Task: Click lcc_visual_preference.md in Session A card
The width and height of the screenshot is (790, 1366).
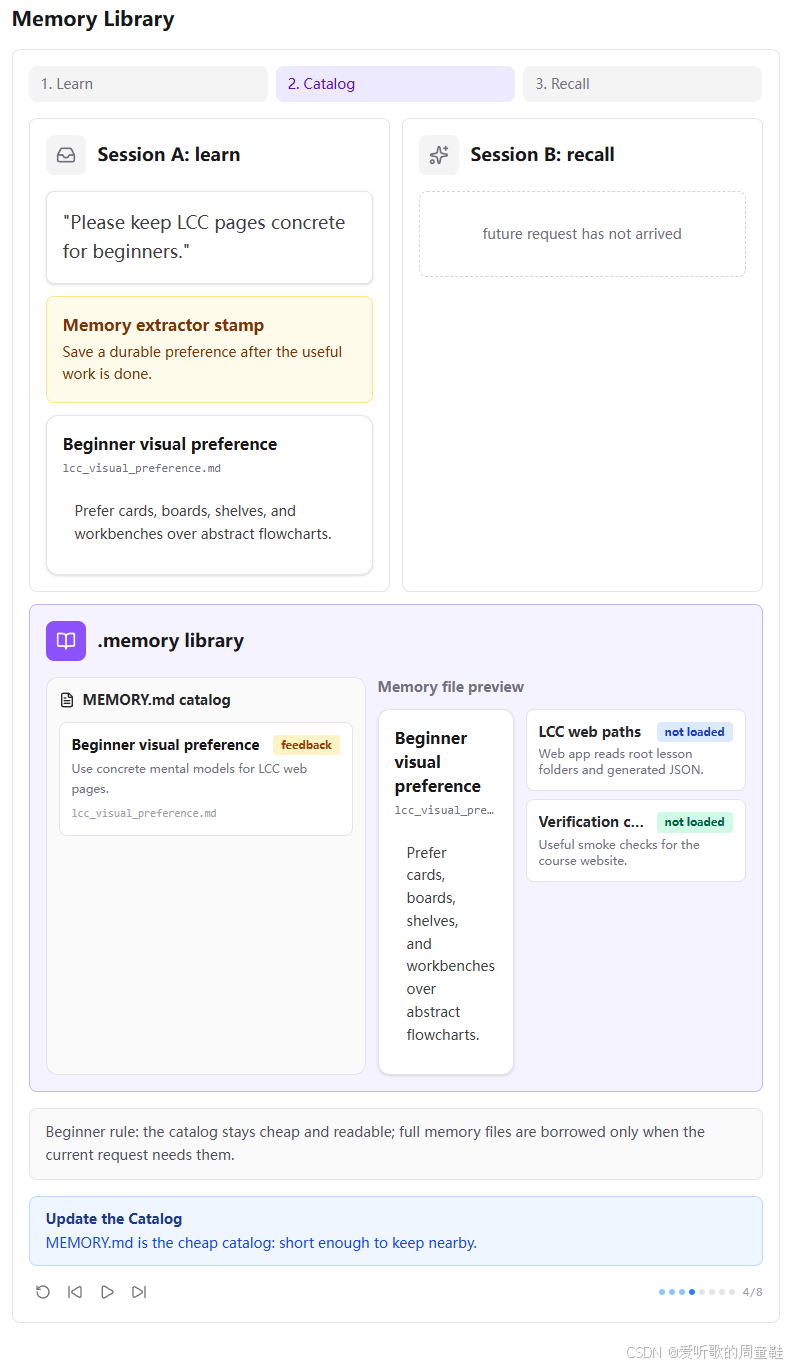Action: click(x=142, y=468)
